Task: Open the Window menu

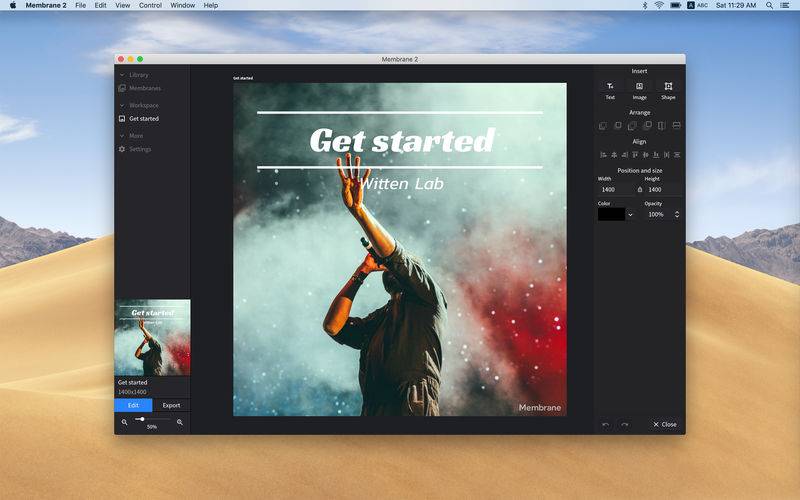Action: pos(183,5)
